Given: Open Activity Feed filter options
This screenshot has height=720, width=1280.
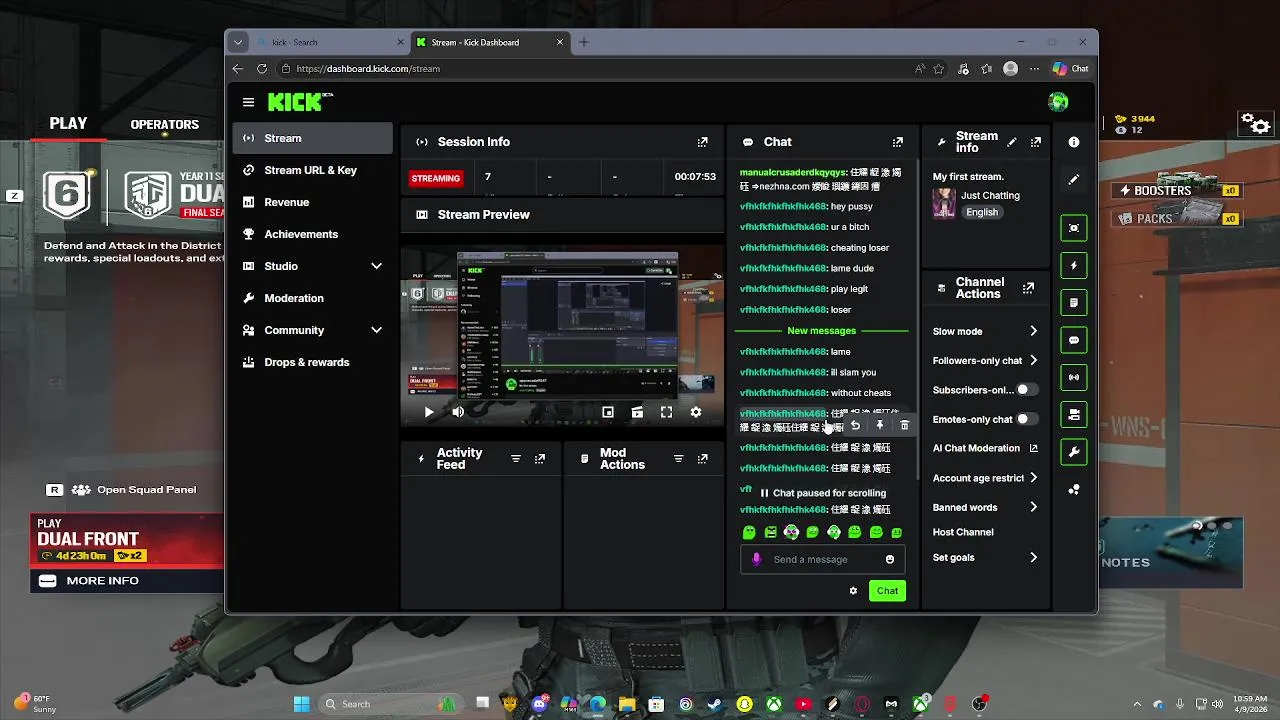Looking at the screenshot, I should point(516,459).
